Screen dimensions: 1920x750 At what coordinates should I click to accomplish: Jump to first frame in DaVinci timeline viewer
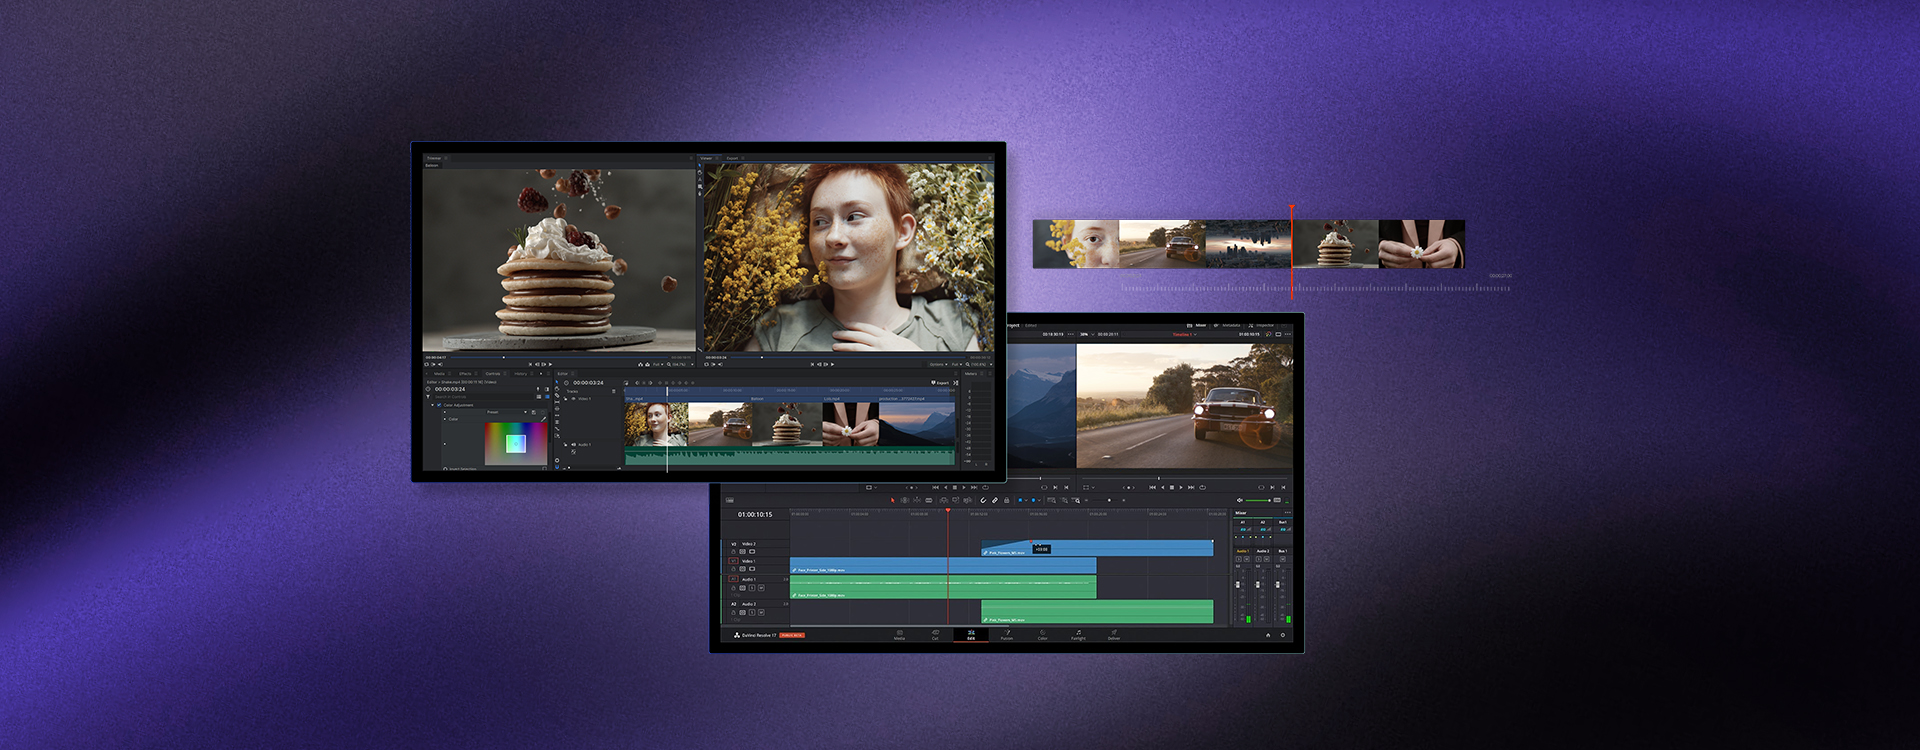click(x=1152, y=487)
